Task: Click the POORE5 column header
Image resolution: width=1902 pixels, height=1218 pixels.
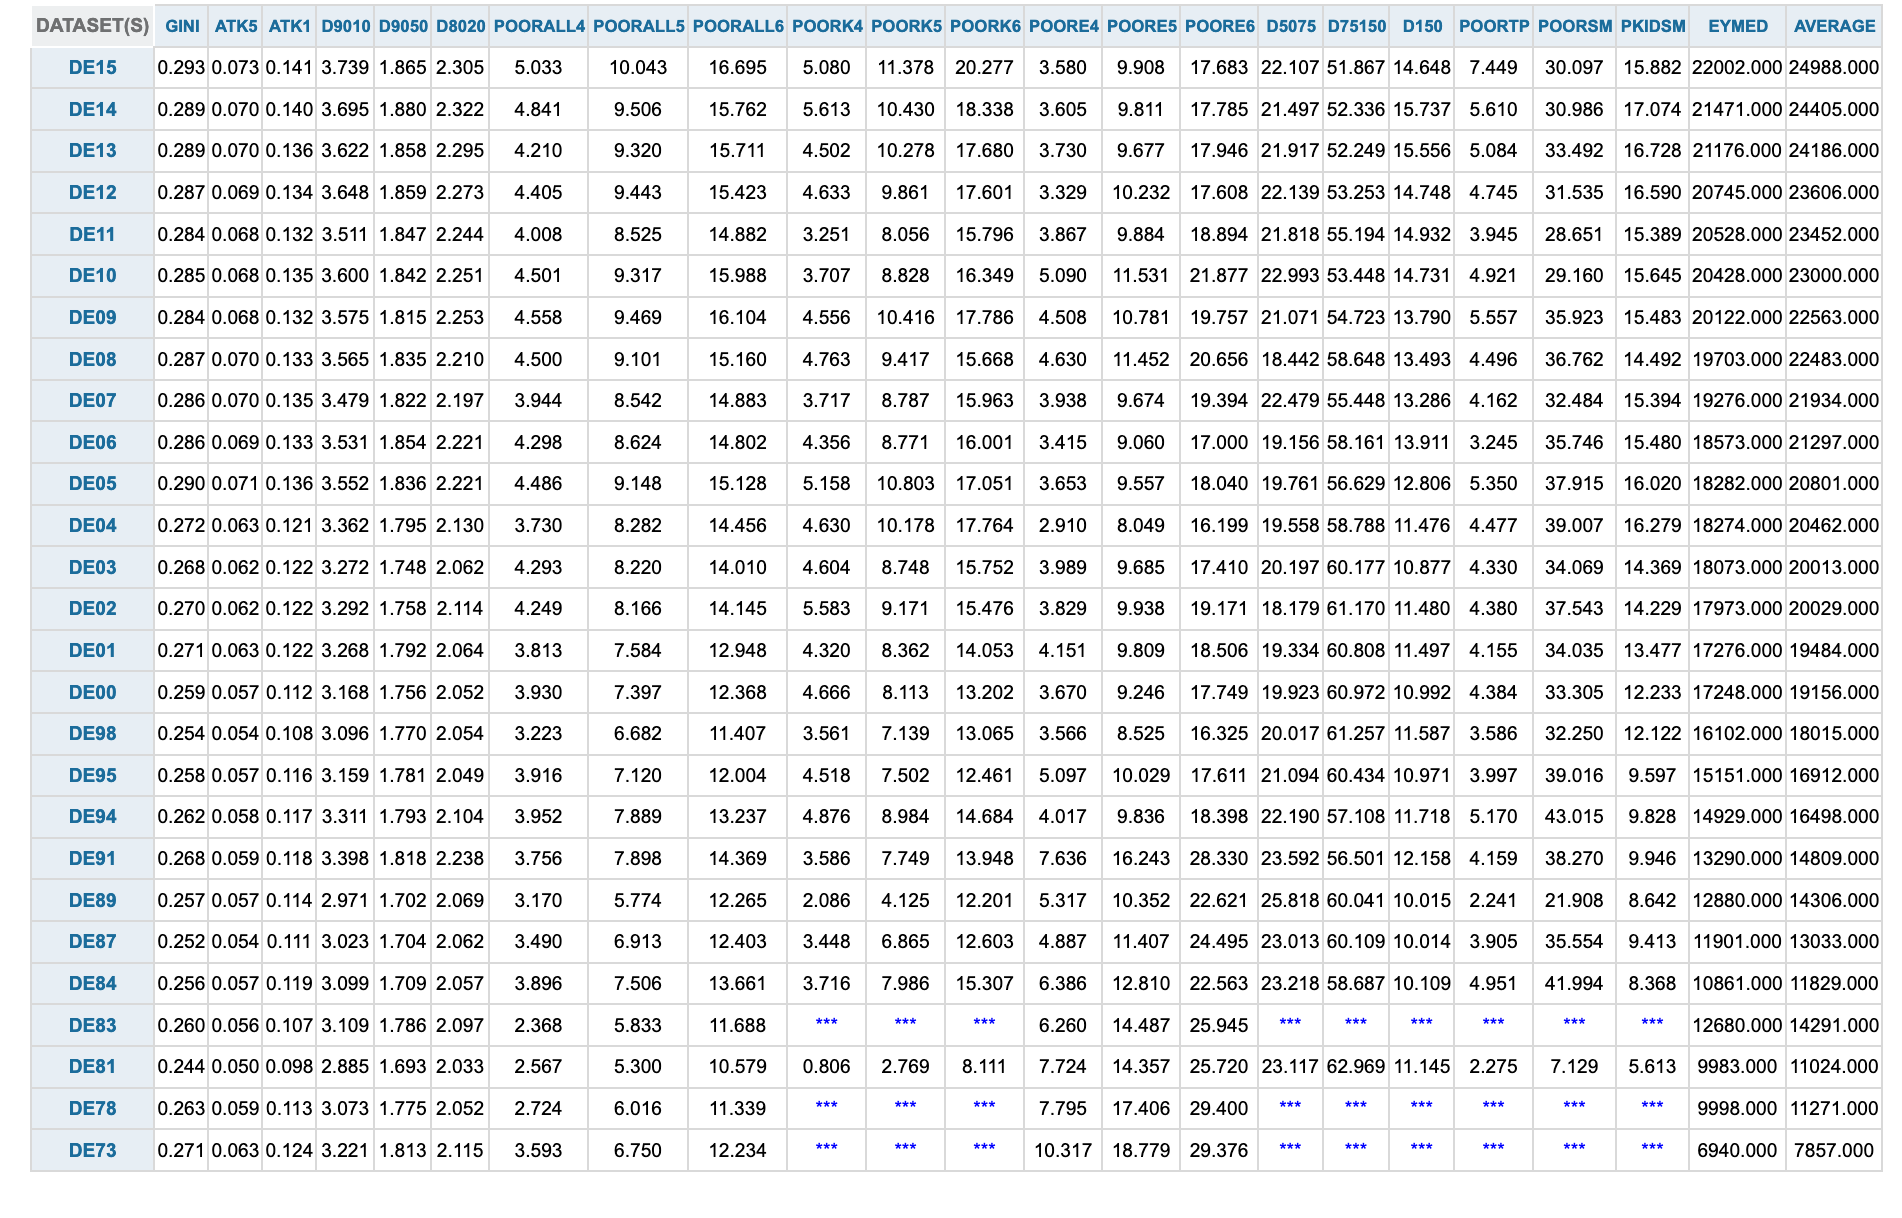Action: click(1141, 26)
